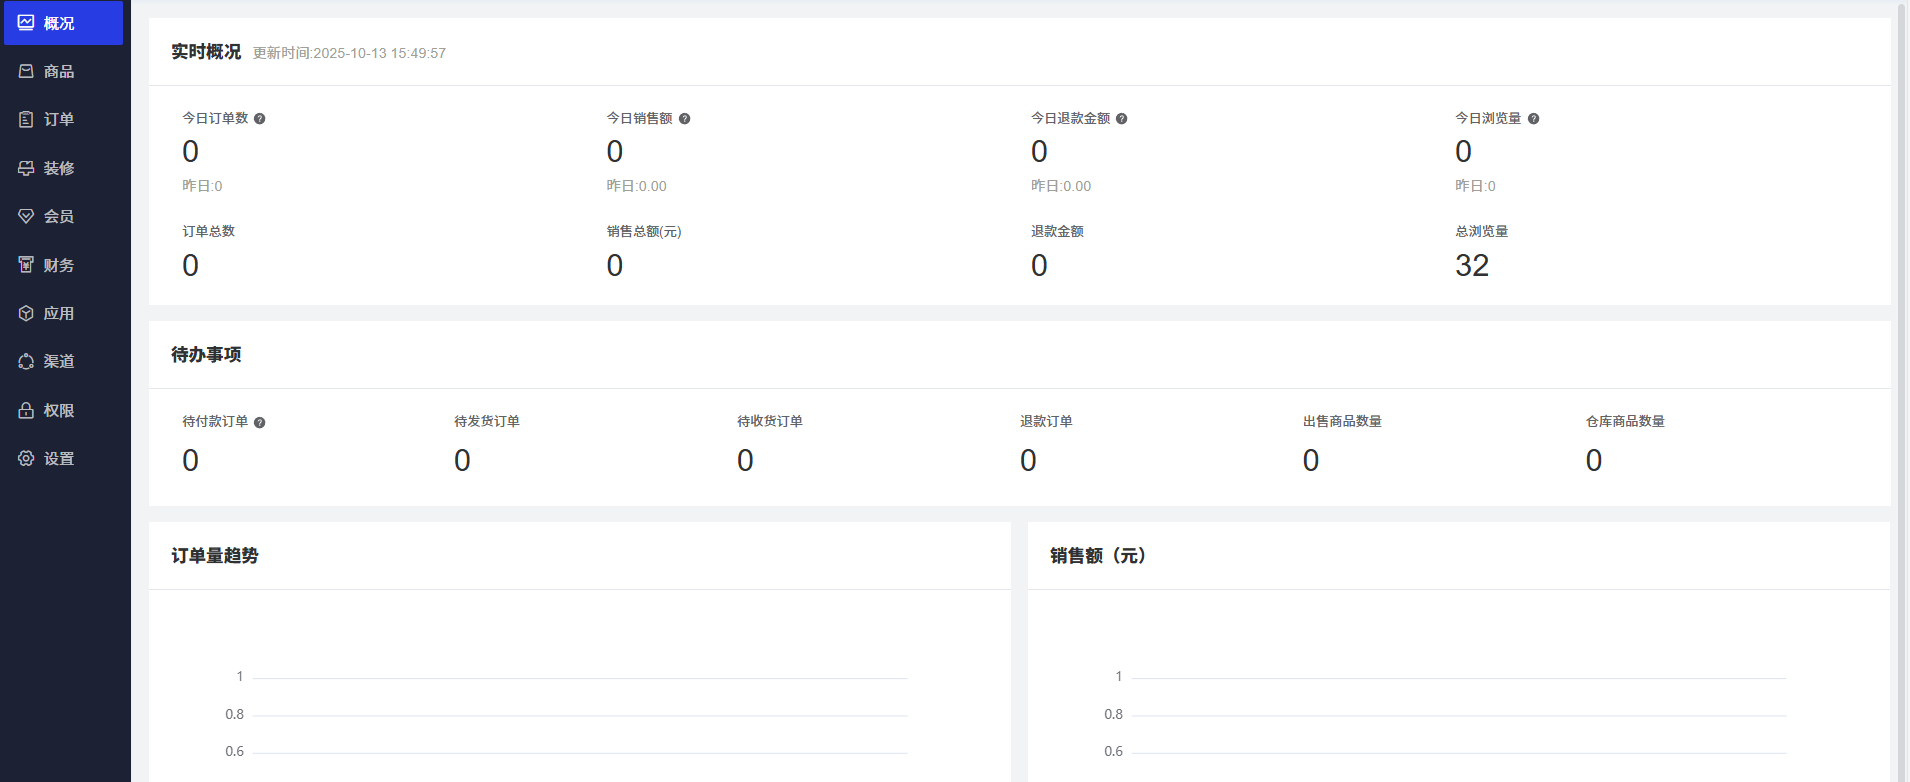The width and height of the screenshot is (1910, 782).
Task: Click the 概况 overview icon in sidebar
Action: click(26, 23)
